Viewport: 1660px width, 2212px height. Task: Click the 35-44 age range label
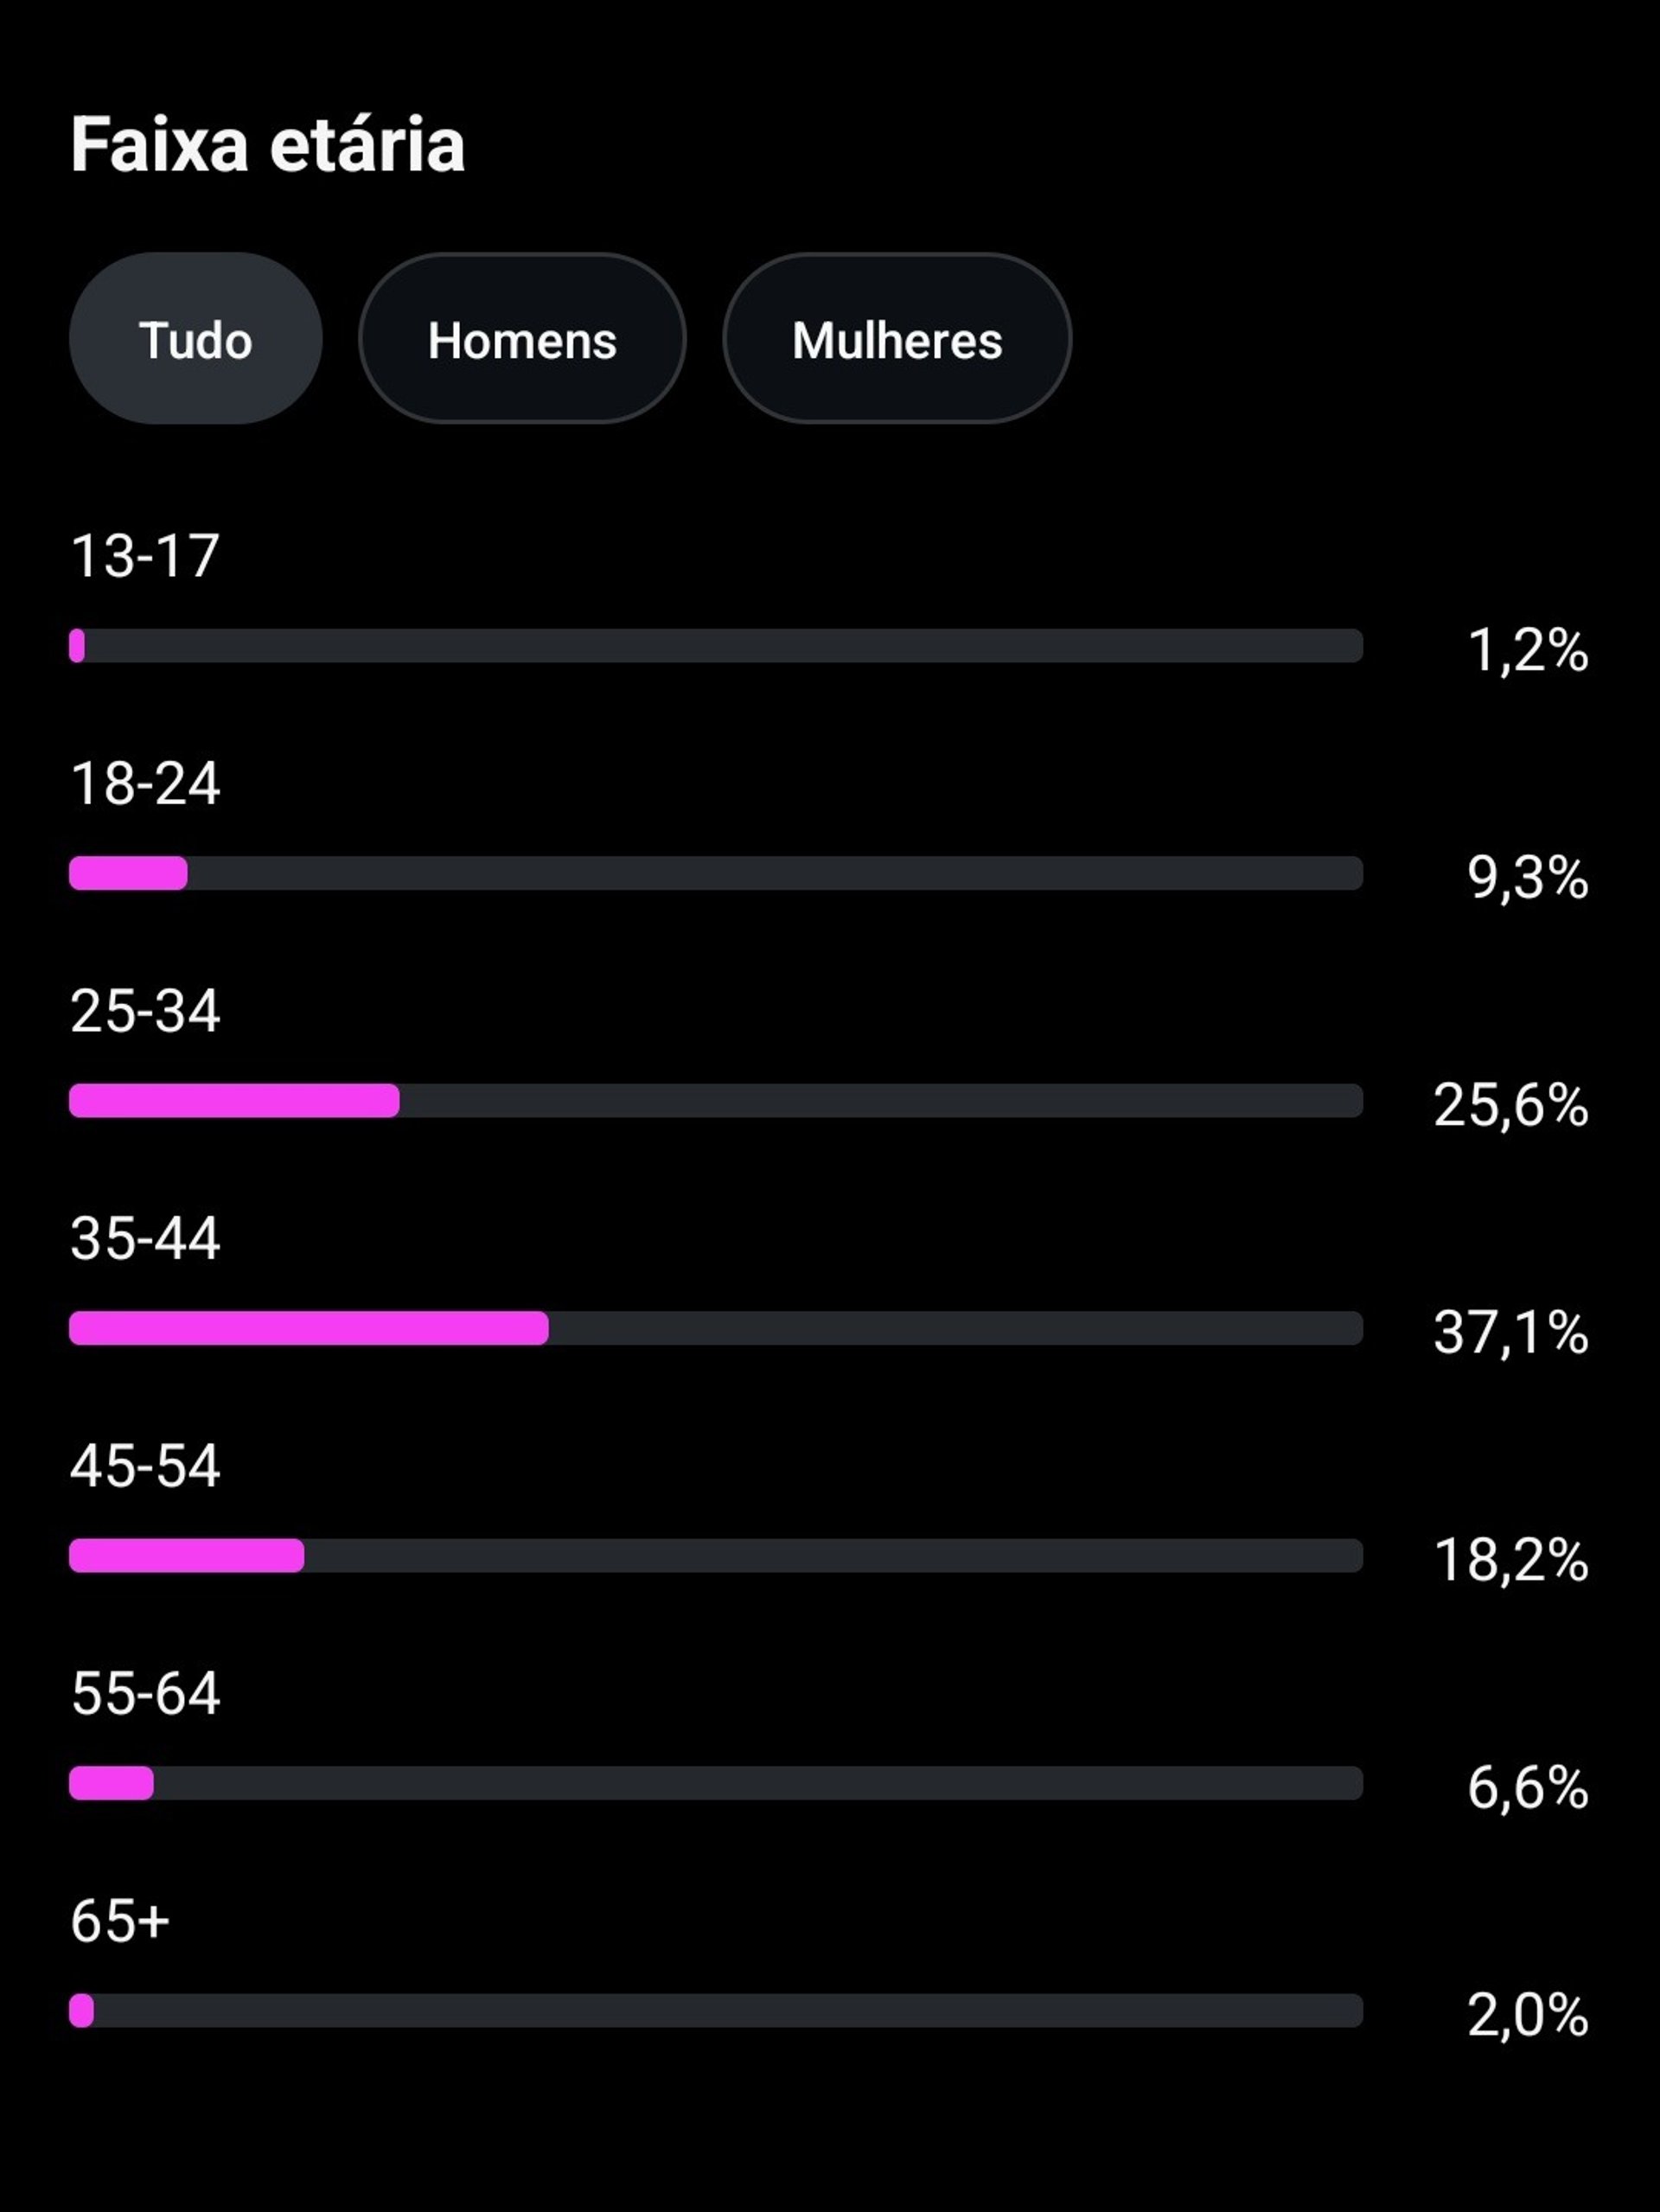[145, 1238]
